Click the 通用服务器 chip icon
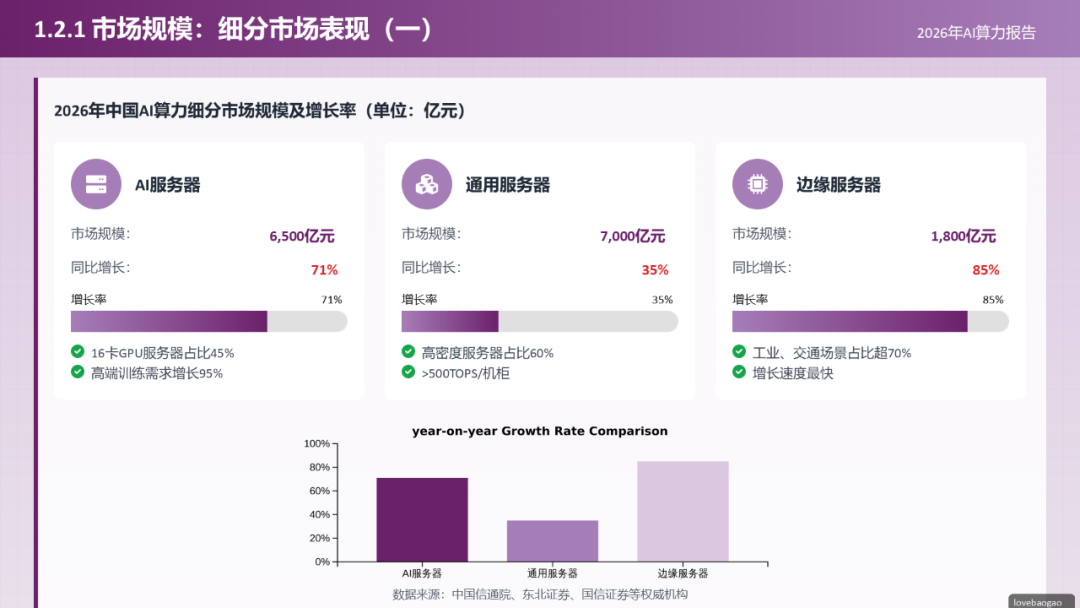 tap(427, 184)
